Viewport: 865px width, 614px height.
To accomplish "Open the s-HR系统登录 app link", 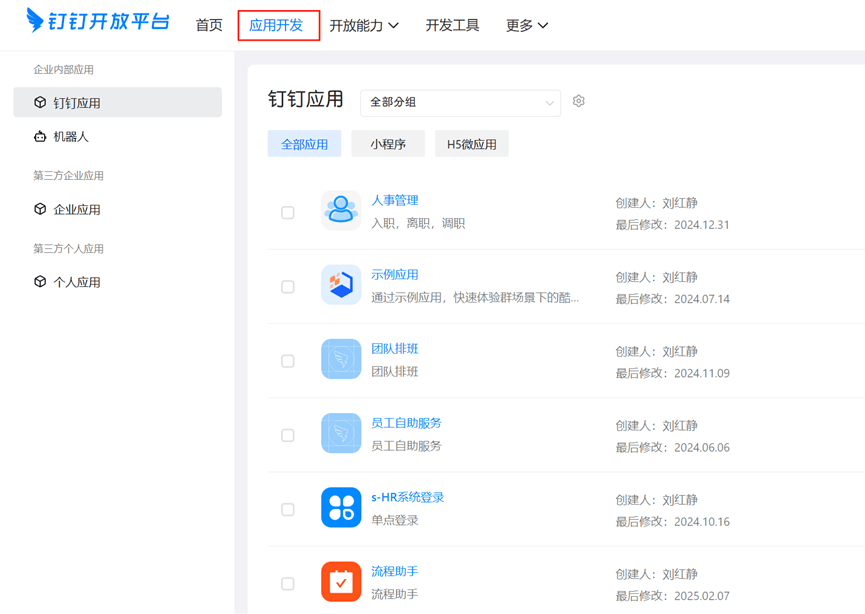I will 408,497.
